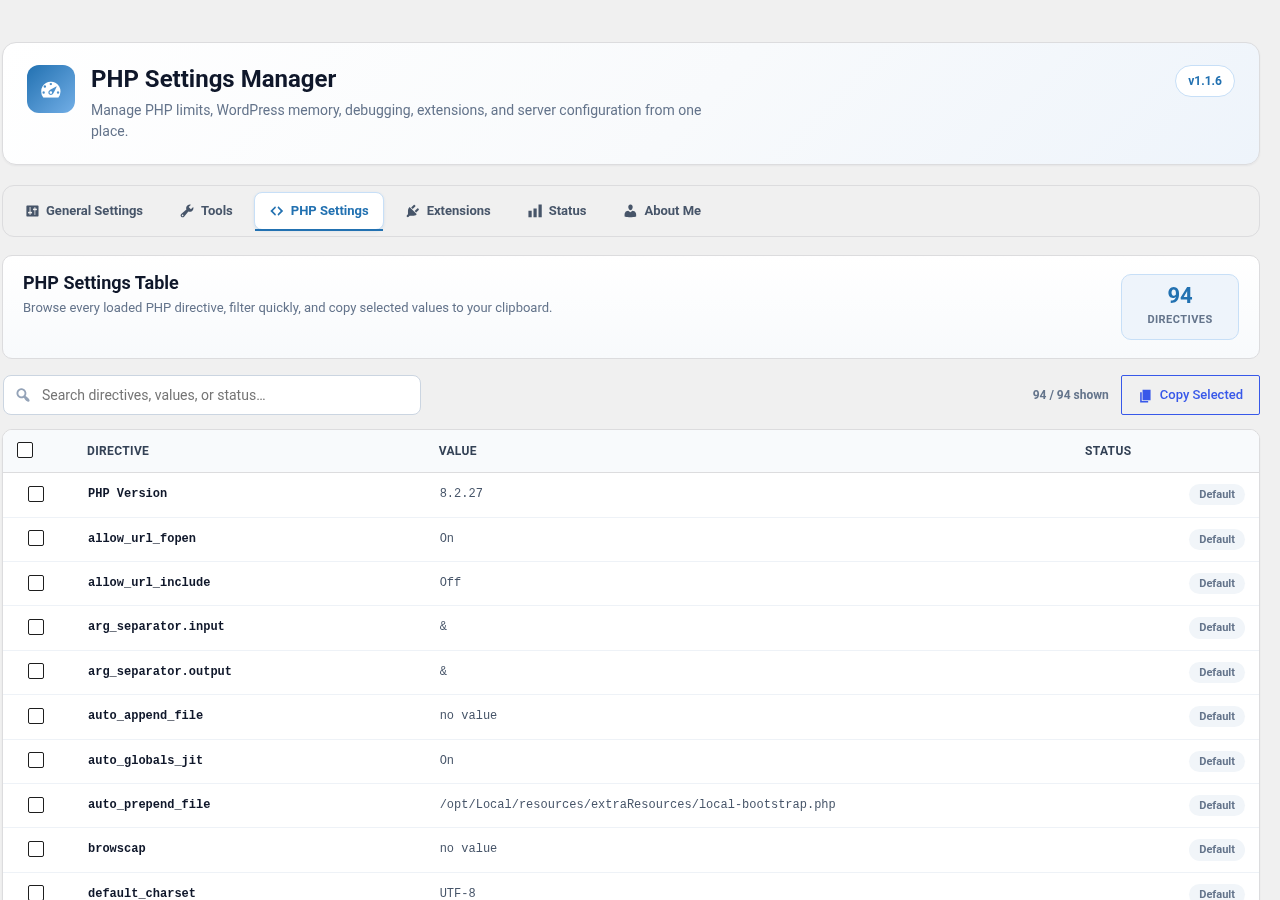Click the Default badge for PHP Version

tap(1217, 494)
